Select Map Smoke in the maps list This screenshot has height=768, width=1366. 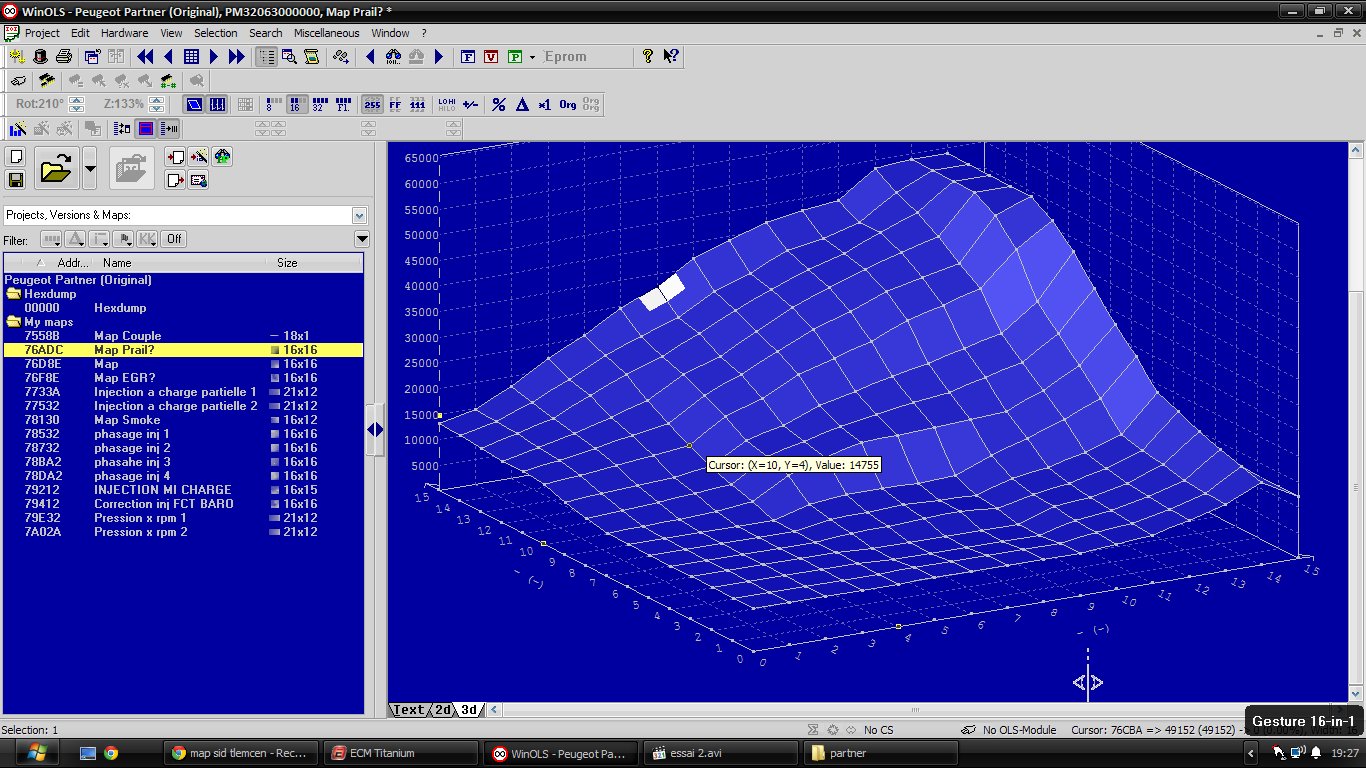tap(127, 420)
